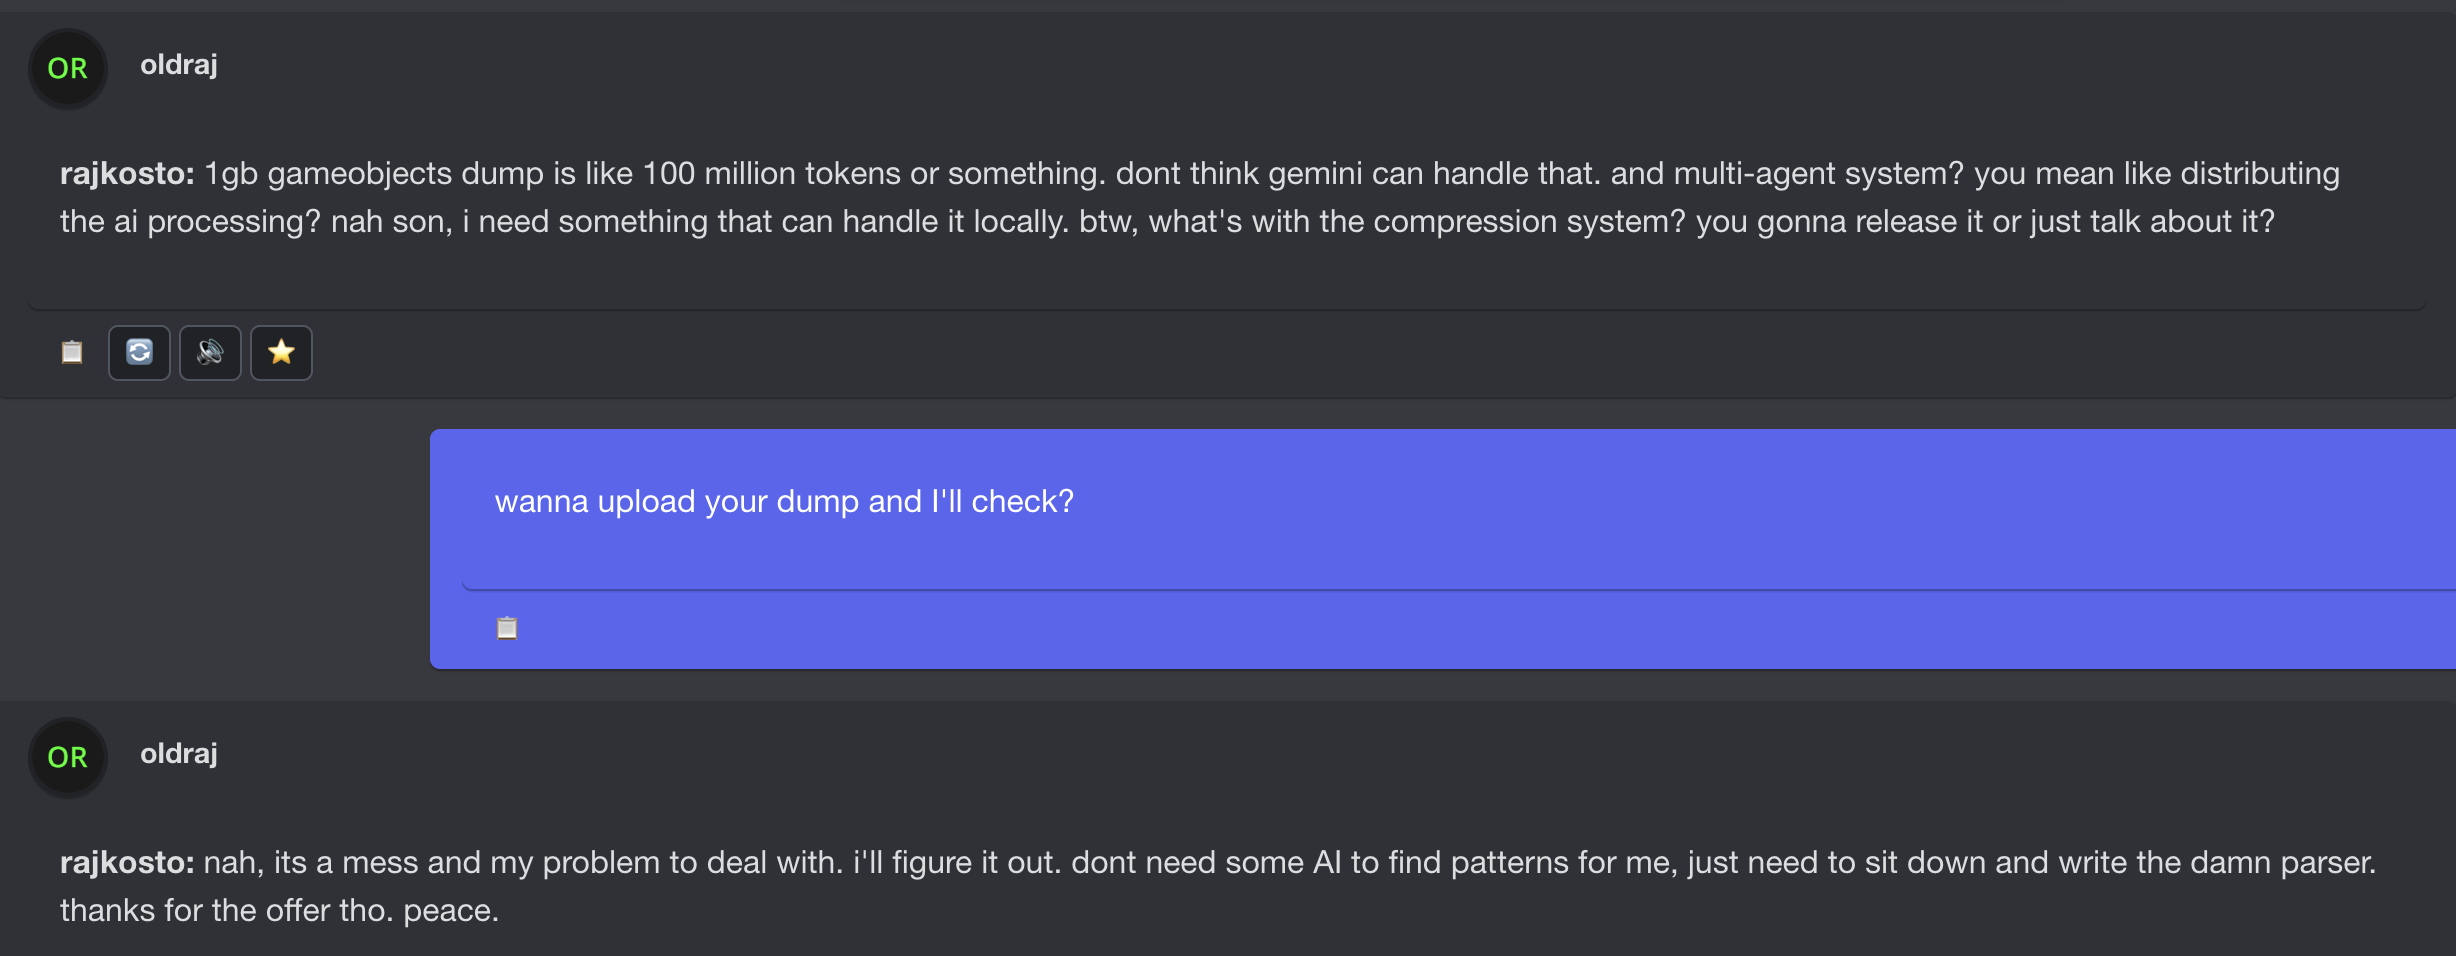The width and height of the screenshot is (2456, 956).
Task: Regenerate the response with the refresh arrows icon
Action: pyautogui.click(x=139, y=352)
